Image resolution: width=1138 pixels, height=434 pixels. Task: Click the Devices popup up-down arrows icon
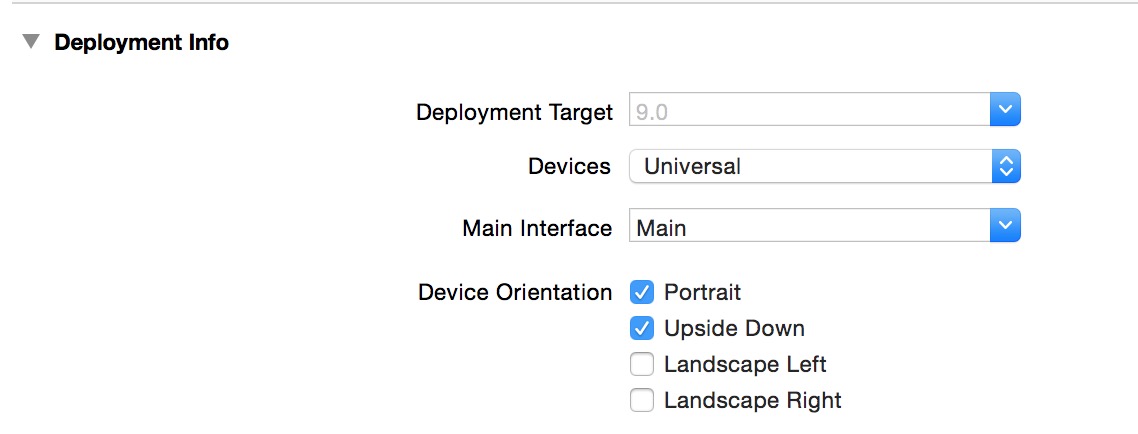click(x=1005, y=166)
